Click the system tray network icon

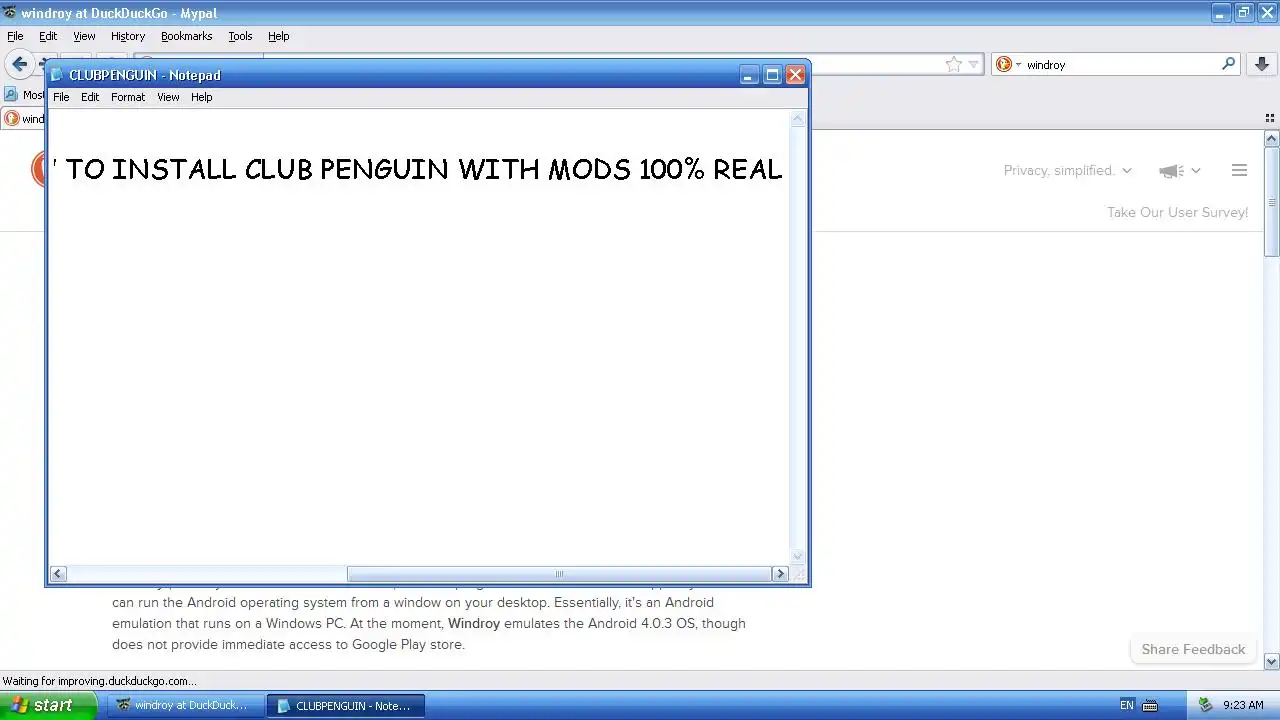point(1205,705)
